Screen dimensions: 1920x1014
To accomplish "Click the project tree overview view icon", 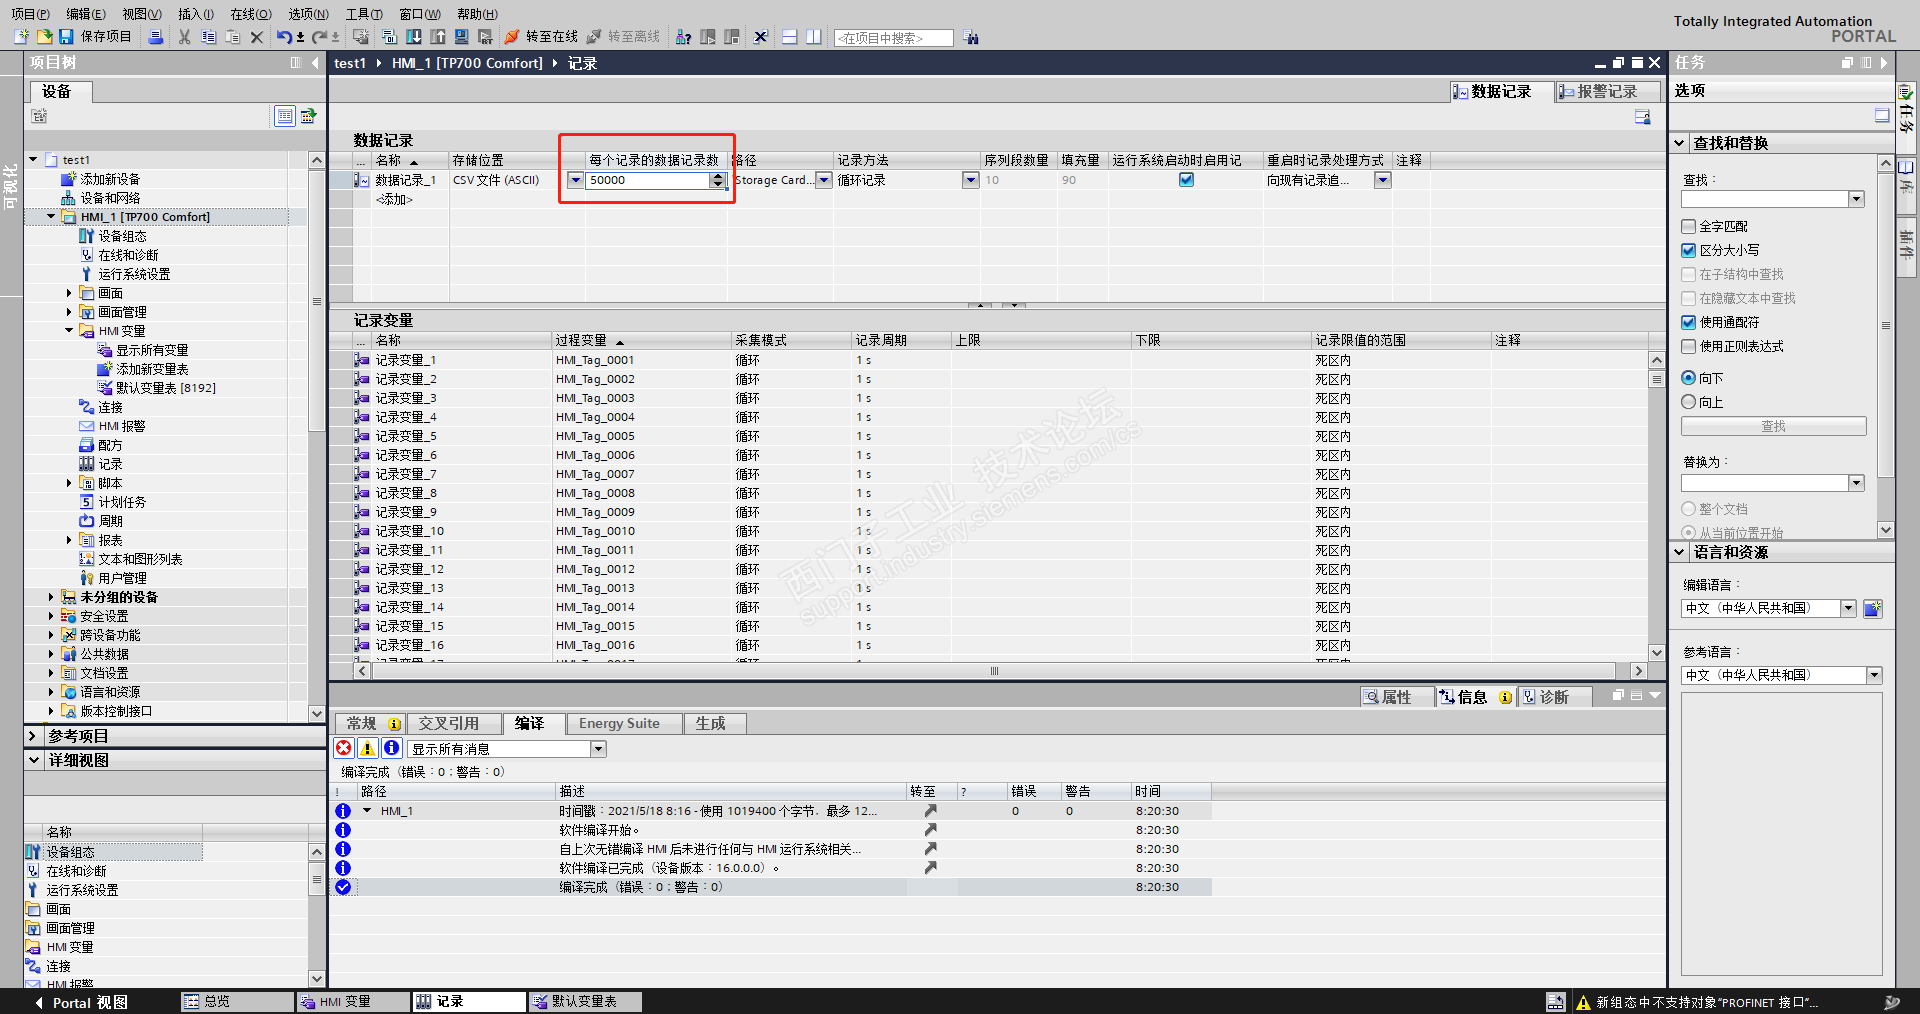I will 285,116.
